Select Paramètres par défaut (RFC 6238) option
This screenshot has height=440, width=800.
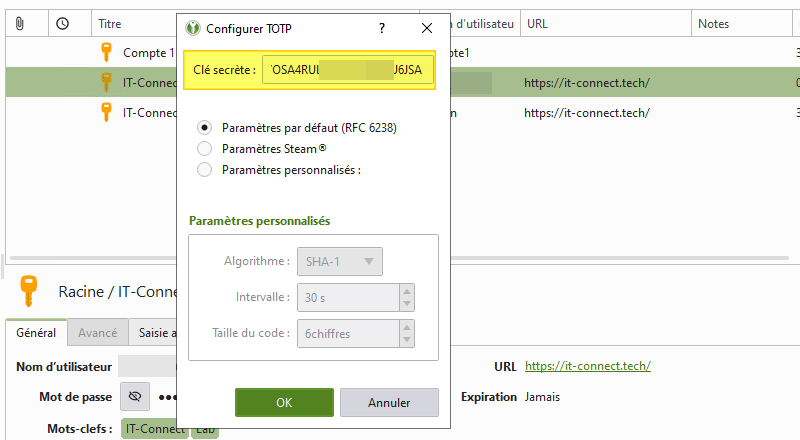point(205,128)
